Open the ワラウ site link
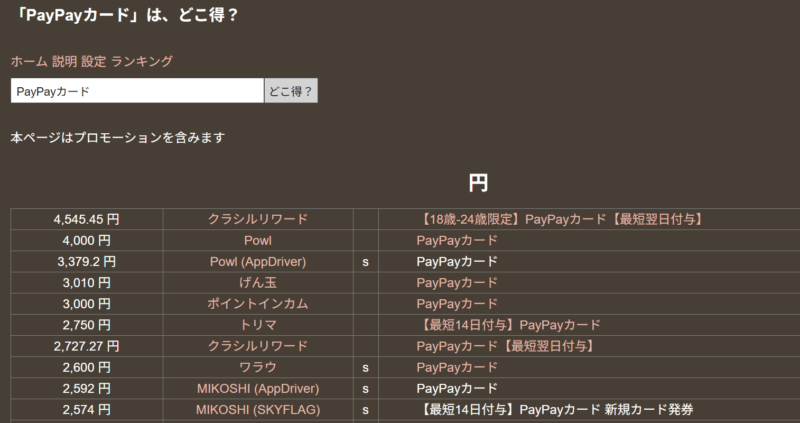 (257, 367)
